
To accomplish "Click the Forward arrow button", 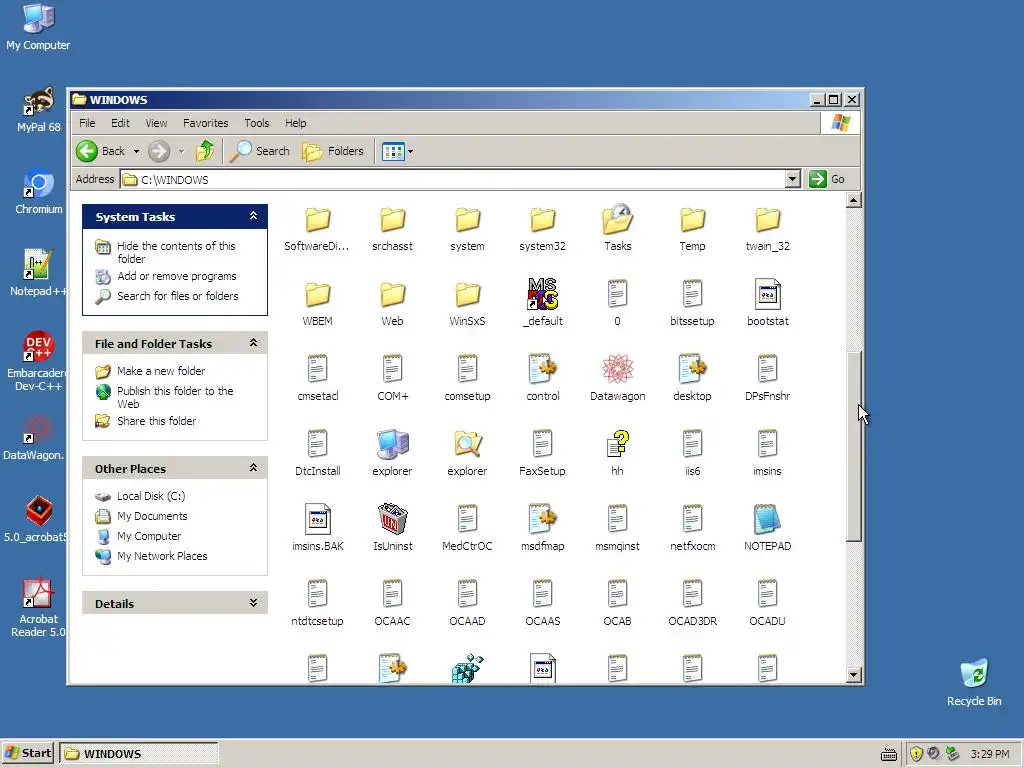I will coord(159,151).
